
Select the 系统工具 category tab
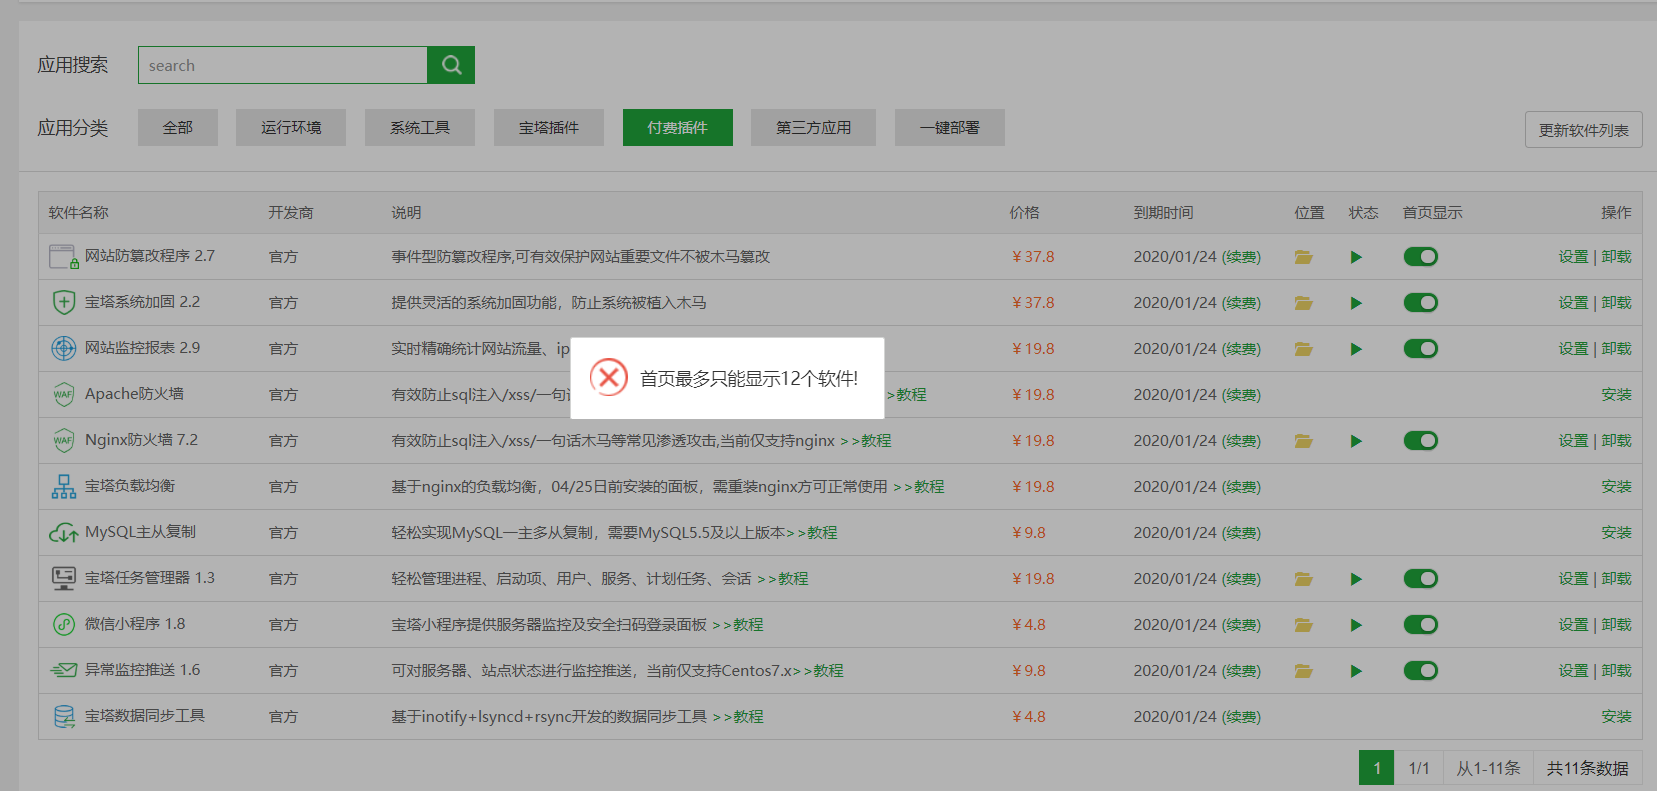420,128
